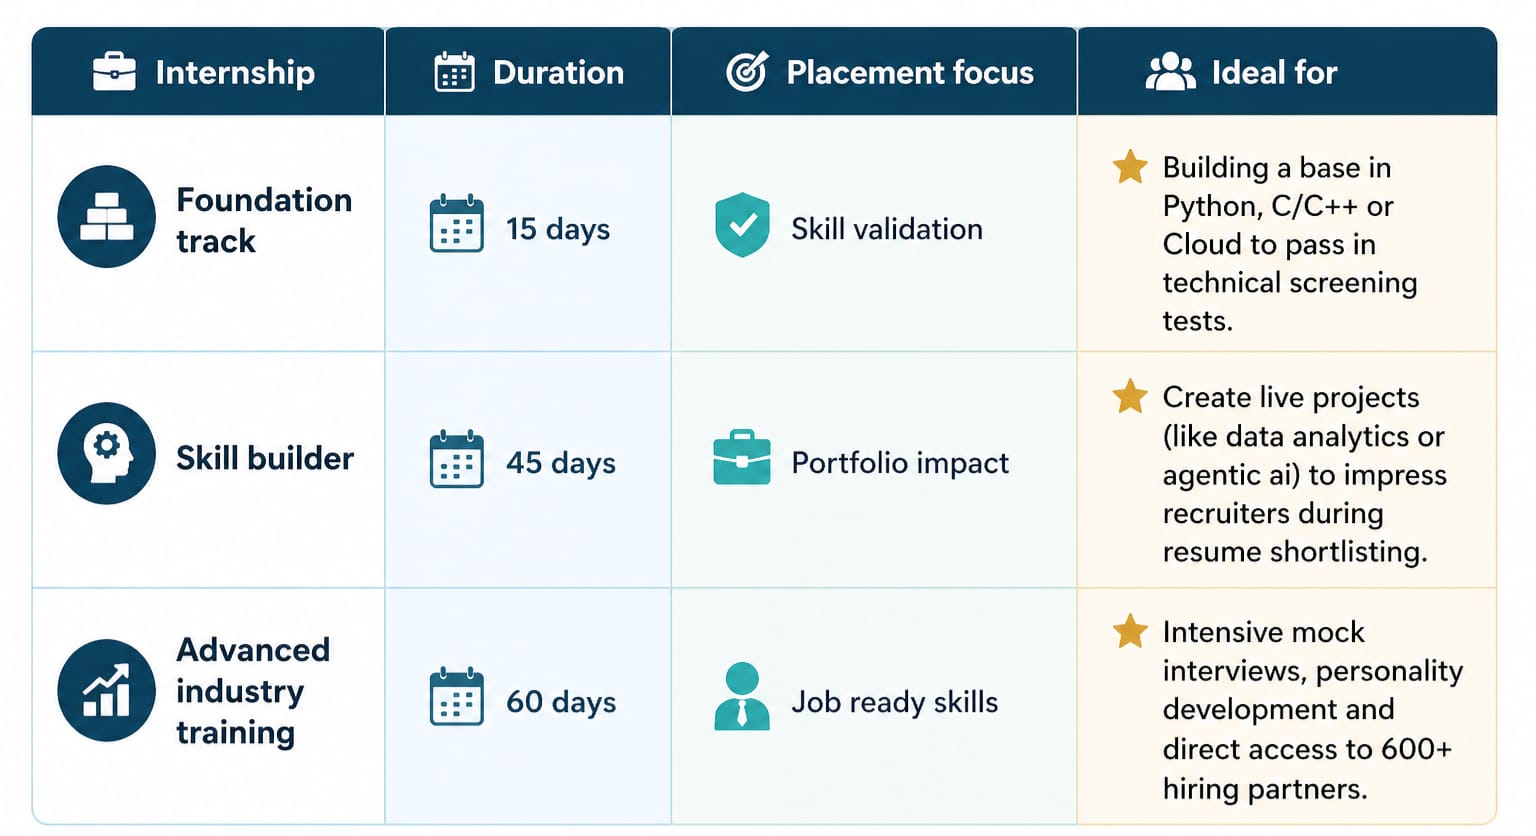Click the person icon beside Job ready skills

pyautogui.click(x=742, y=696)
